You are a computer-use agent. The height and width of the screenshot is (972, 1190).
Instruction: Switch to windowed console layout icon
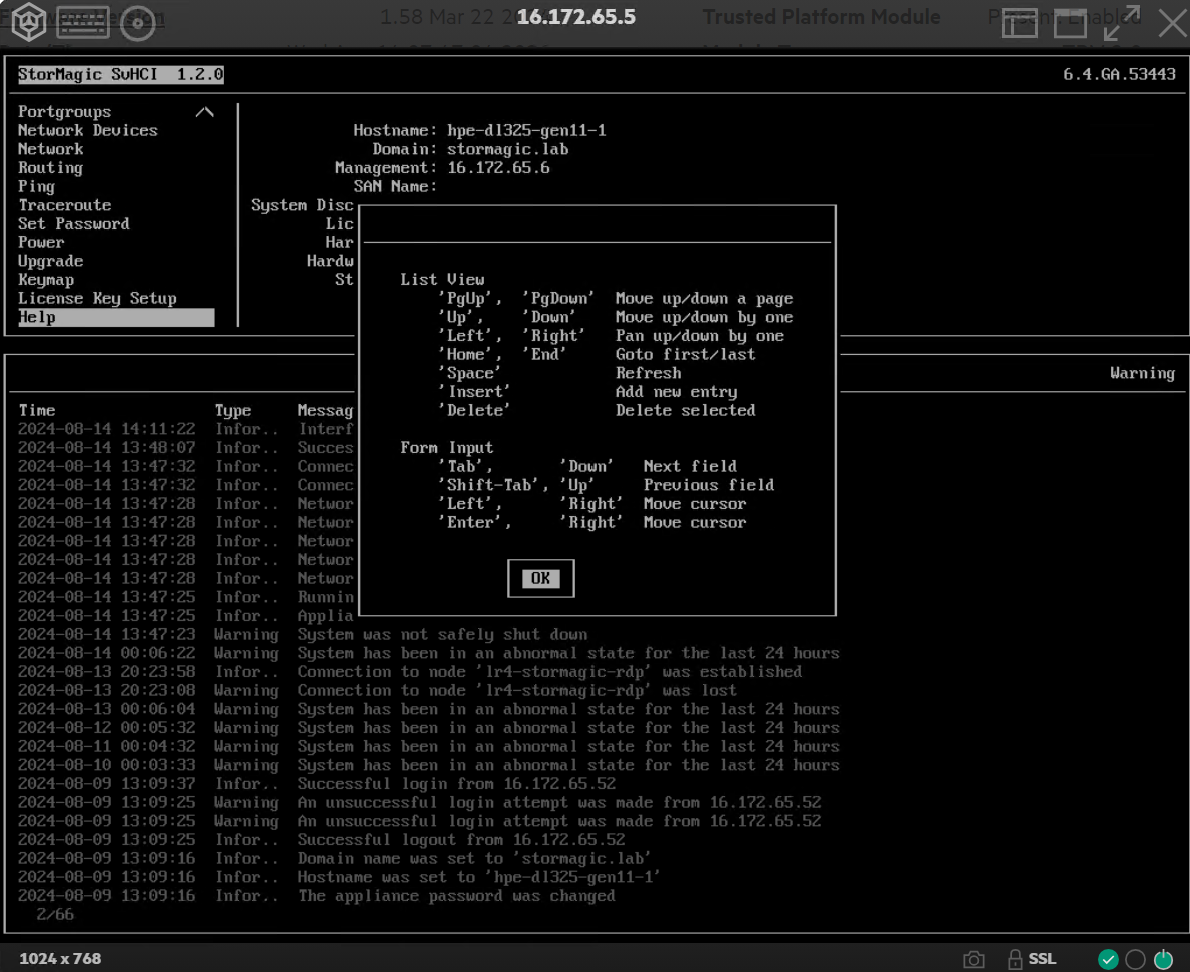click(x=1070, y=24)
